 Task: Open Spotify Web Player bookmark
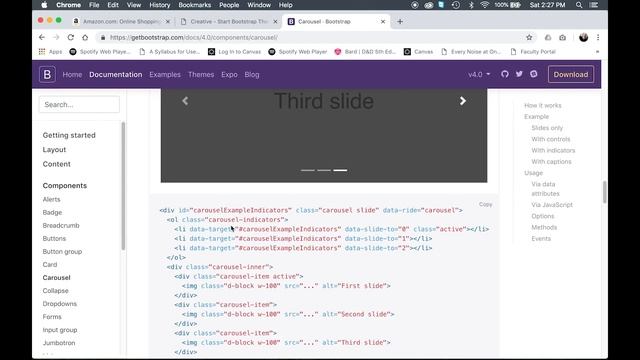click(x=298, y=52)
